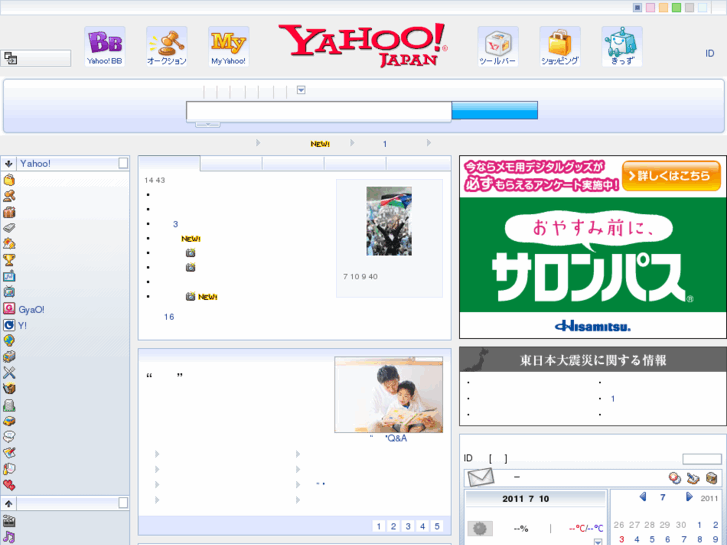Open the ツールバー toolbar icon
The width and height of the screenshot is (727, 545).
(x=497, y=46)
